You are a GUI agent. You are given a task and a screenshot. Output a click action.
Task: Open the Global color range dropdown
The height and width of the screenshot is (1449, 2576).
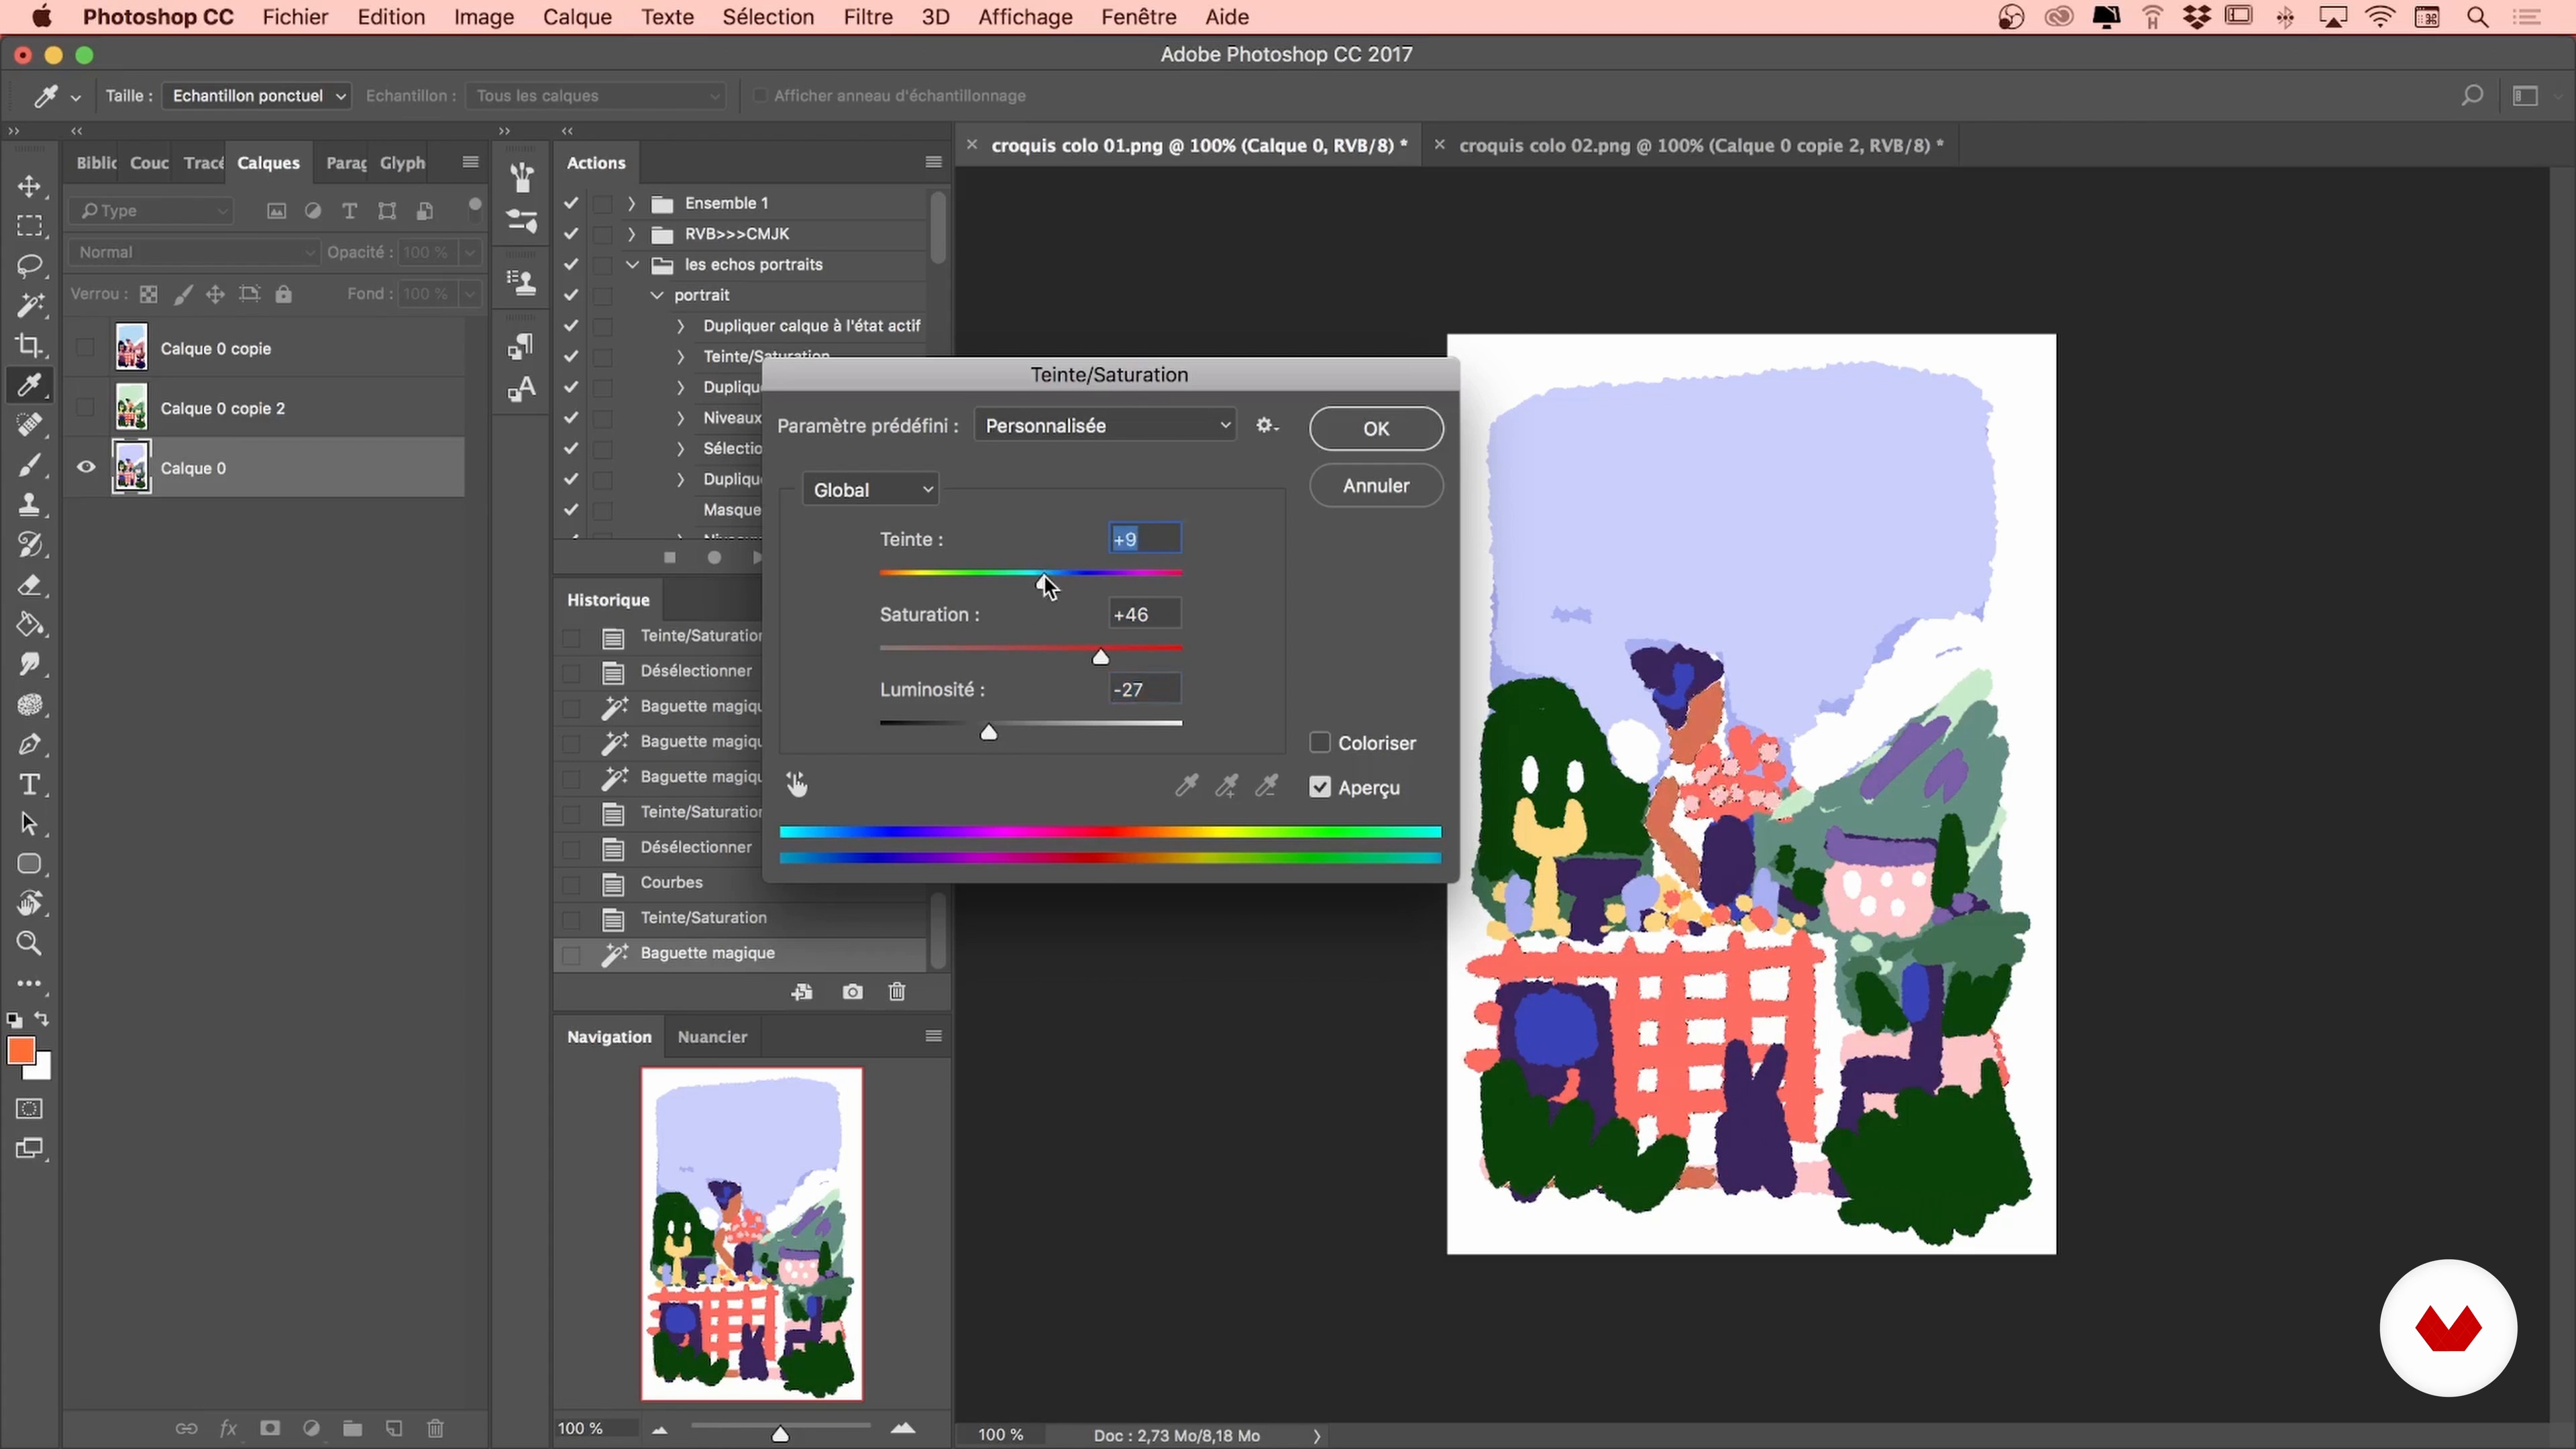pyautogui.click(x=870, y=490)
